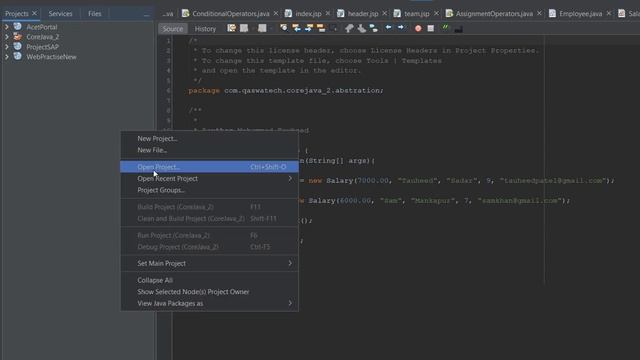Click the Shift Line Left arrow icon
640x360 pixels.
tap(388, 28)
